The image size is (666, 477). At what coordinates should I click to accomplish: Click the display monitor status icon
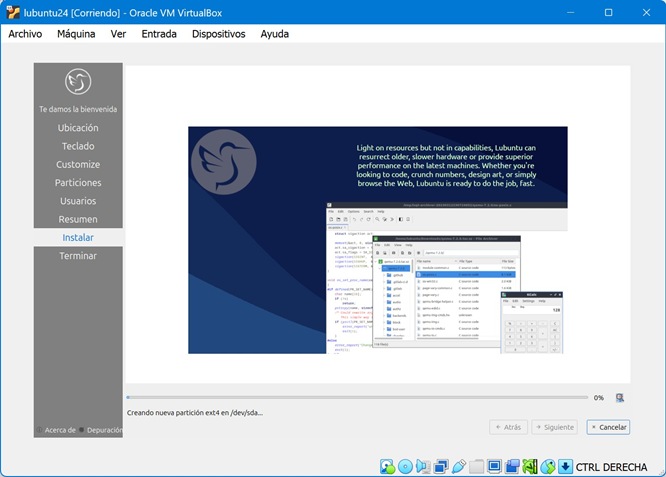pos(495,466)
